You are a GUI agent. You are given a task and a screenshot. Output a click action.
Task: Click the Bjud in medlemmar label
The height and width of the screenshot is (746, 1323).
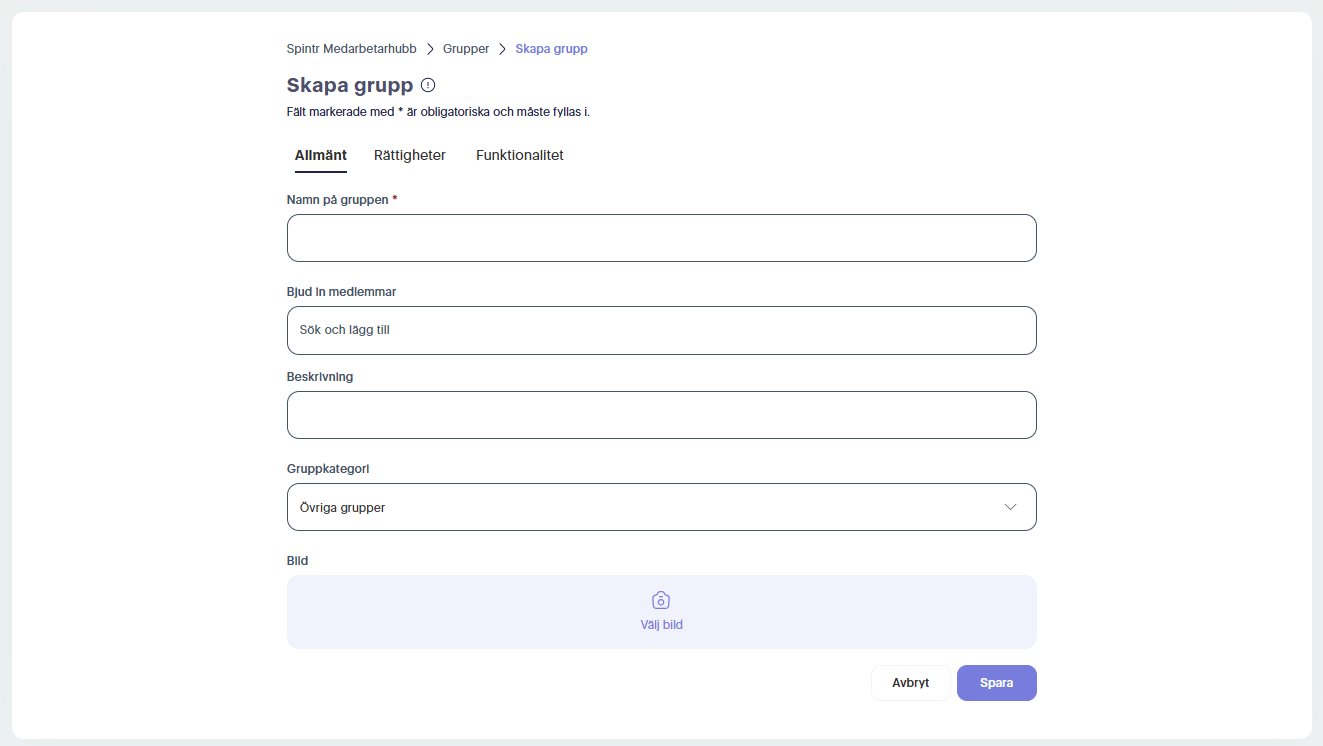(x=342, y=292)
